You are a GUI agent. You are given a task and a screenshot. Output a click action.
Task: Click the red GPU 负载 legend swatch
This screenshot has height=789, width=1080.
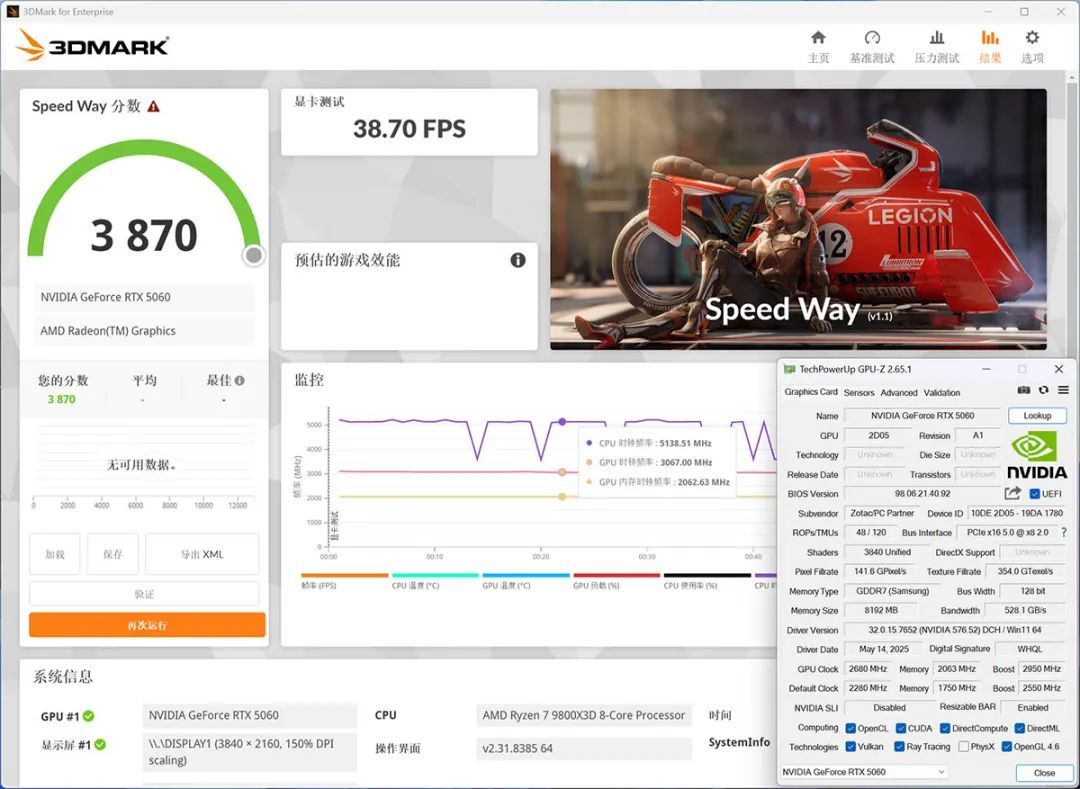pyautogui.click(x=616, y=576)
